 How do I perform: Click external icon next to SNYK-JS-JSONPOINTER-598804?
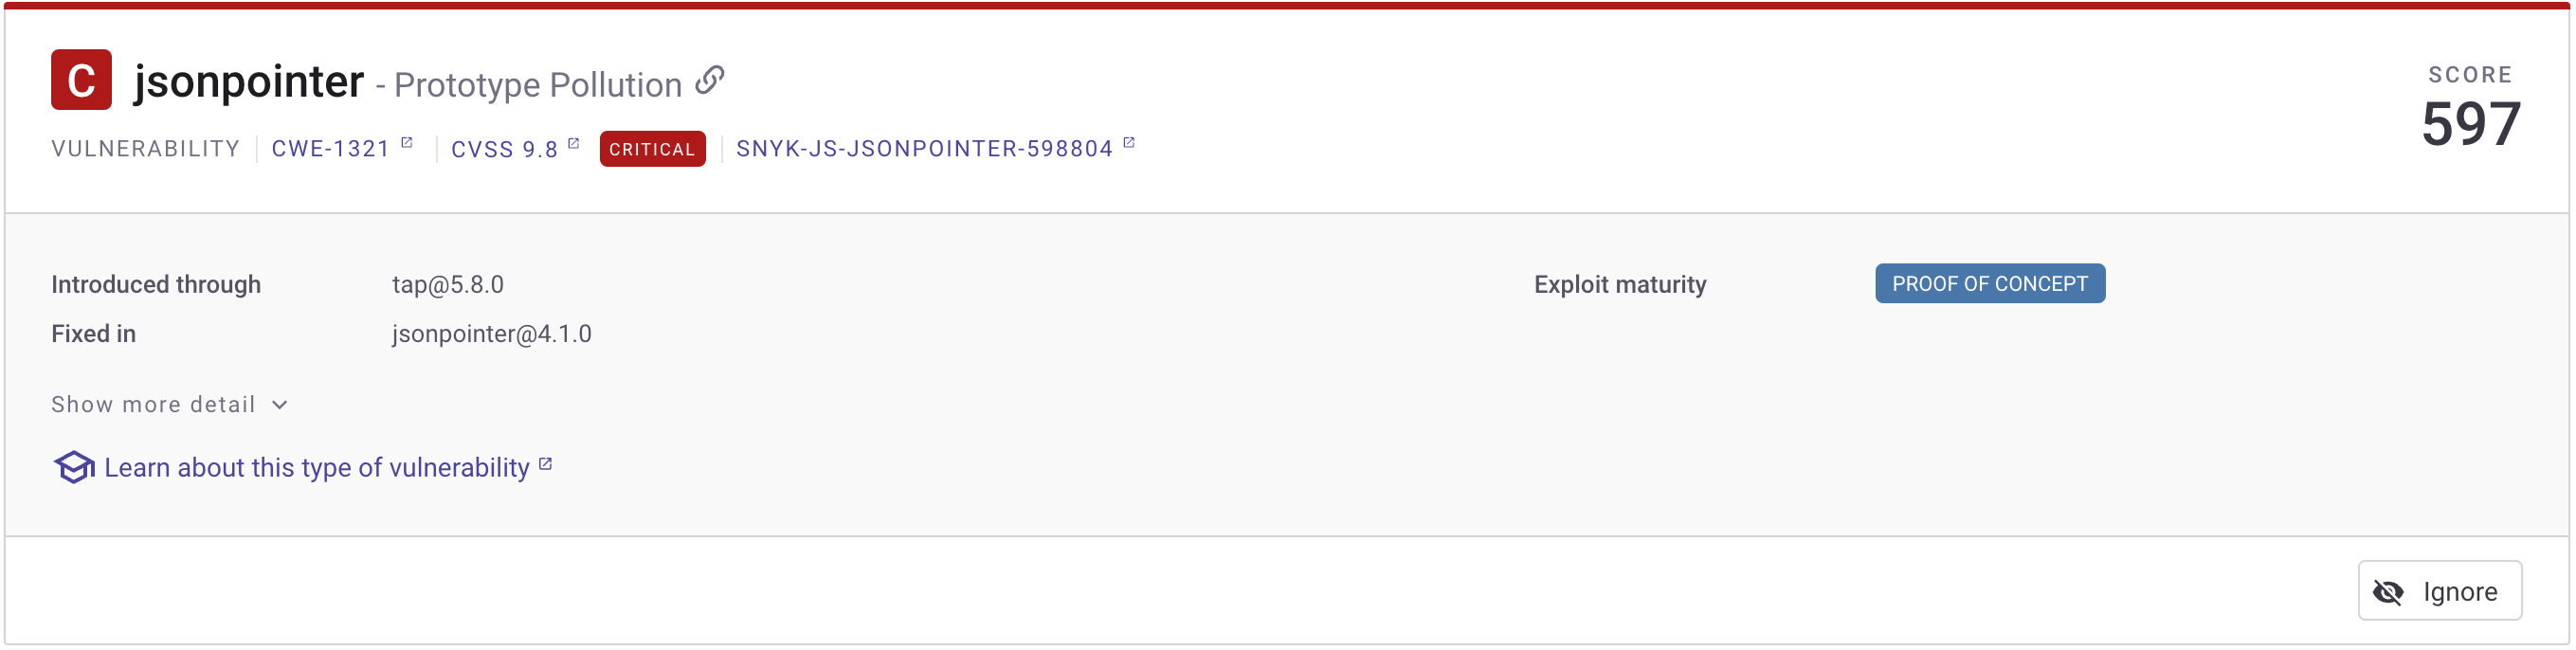pyautogui.click(x=1129, y=143)
